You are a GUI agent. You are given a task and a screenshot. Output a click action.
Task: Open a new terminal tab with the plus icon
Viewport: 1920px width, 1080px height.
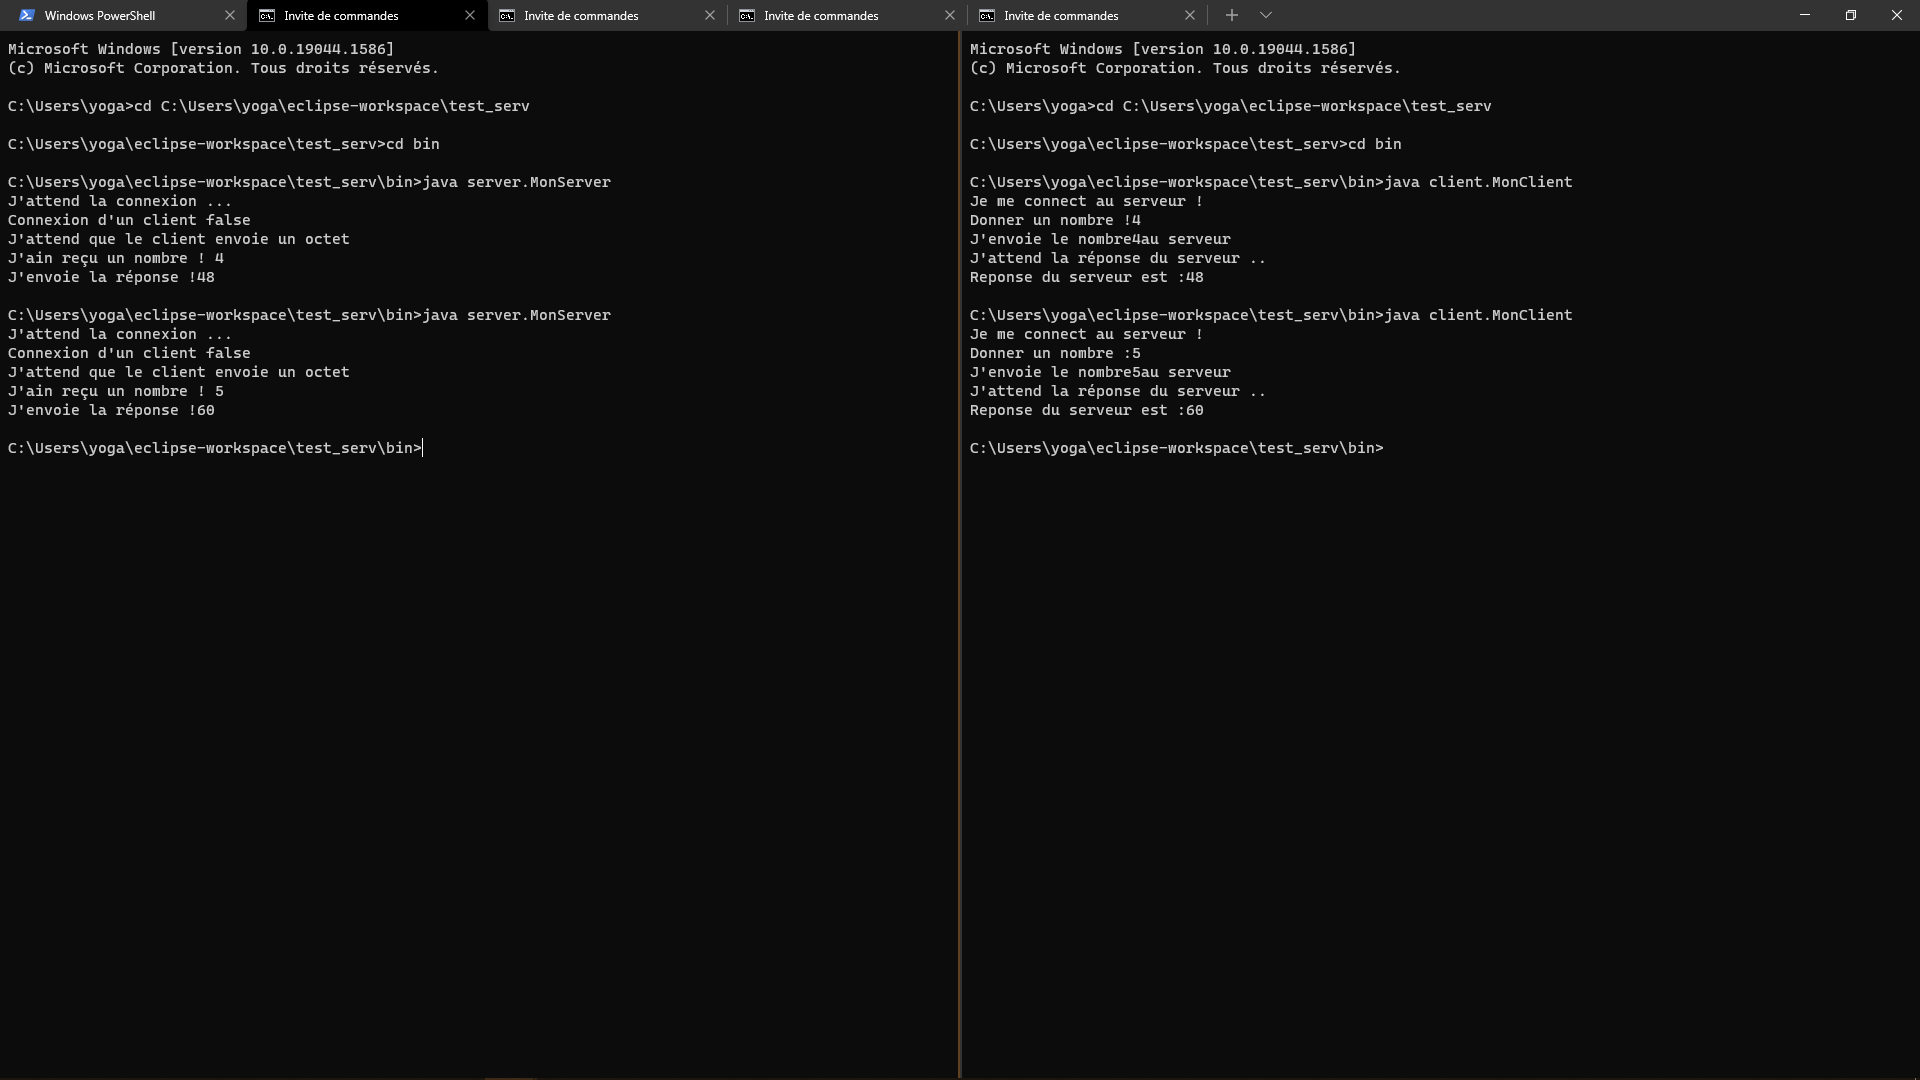(1232, 15)
